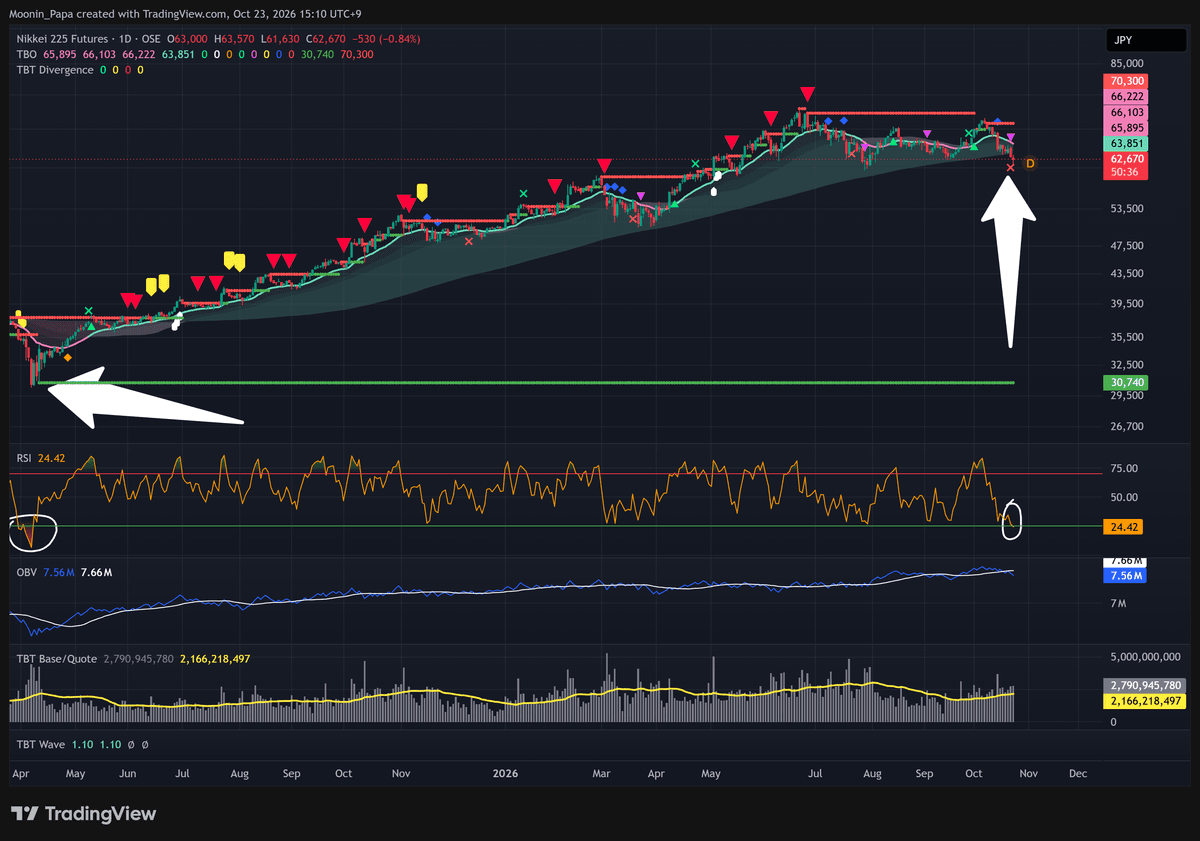
Task: Click the Mar label on the time axis
Action: tap(602, 773)
